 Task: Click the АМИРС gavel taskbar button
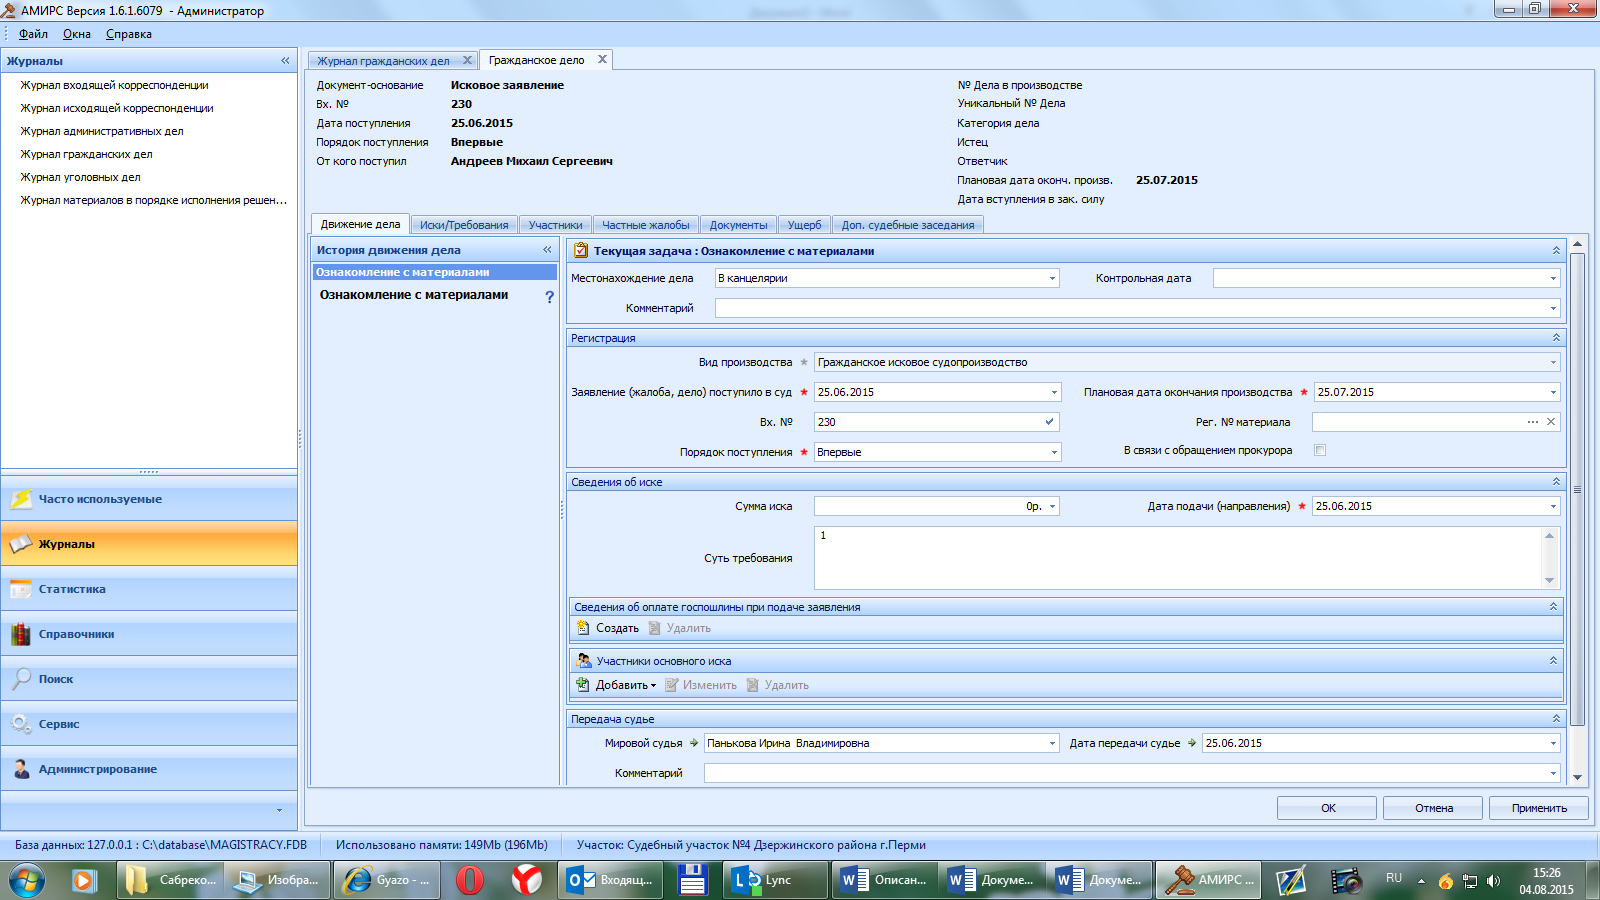pyautogui.click(x=1209, y=880)
